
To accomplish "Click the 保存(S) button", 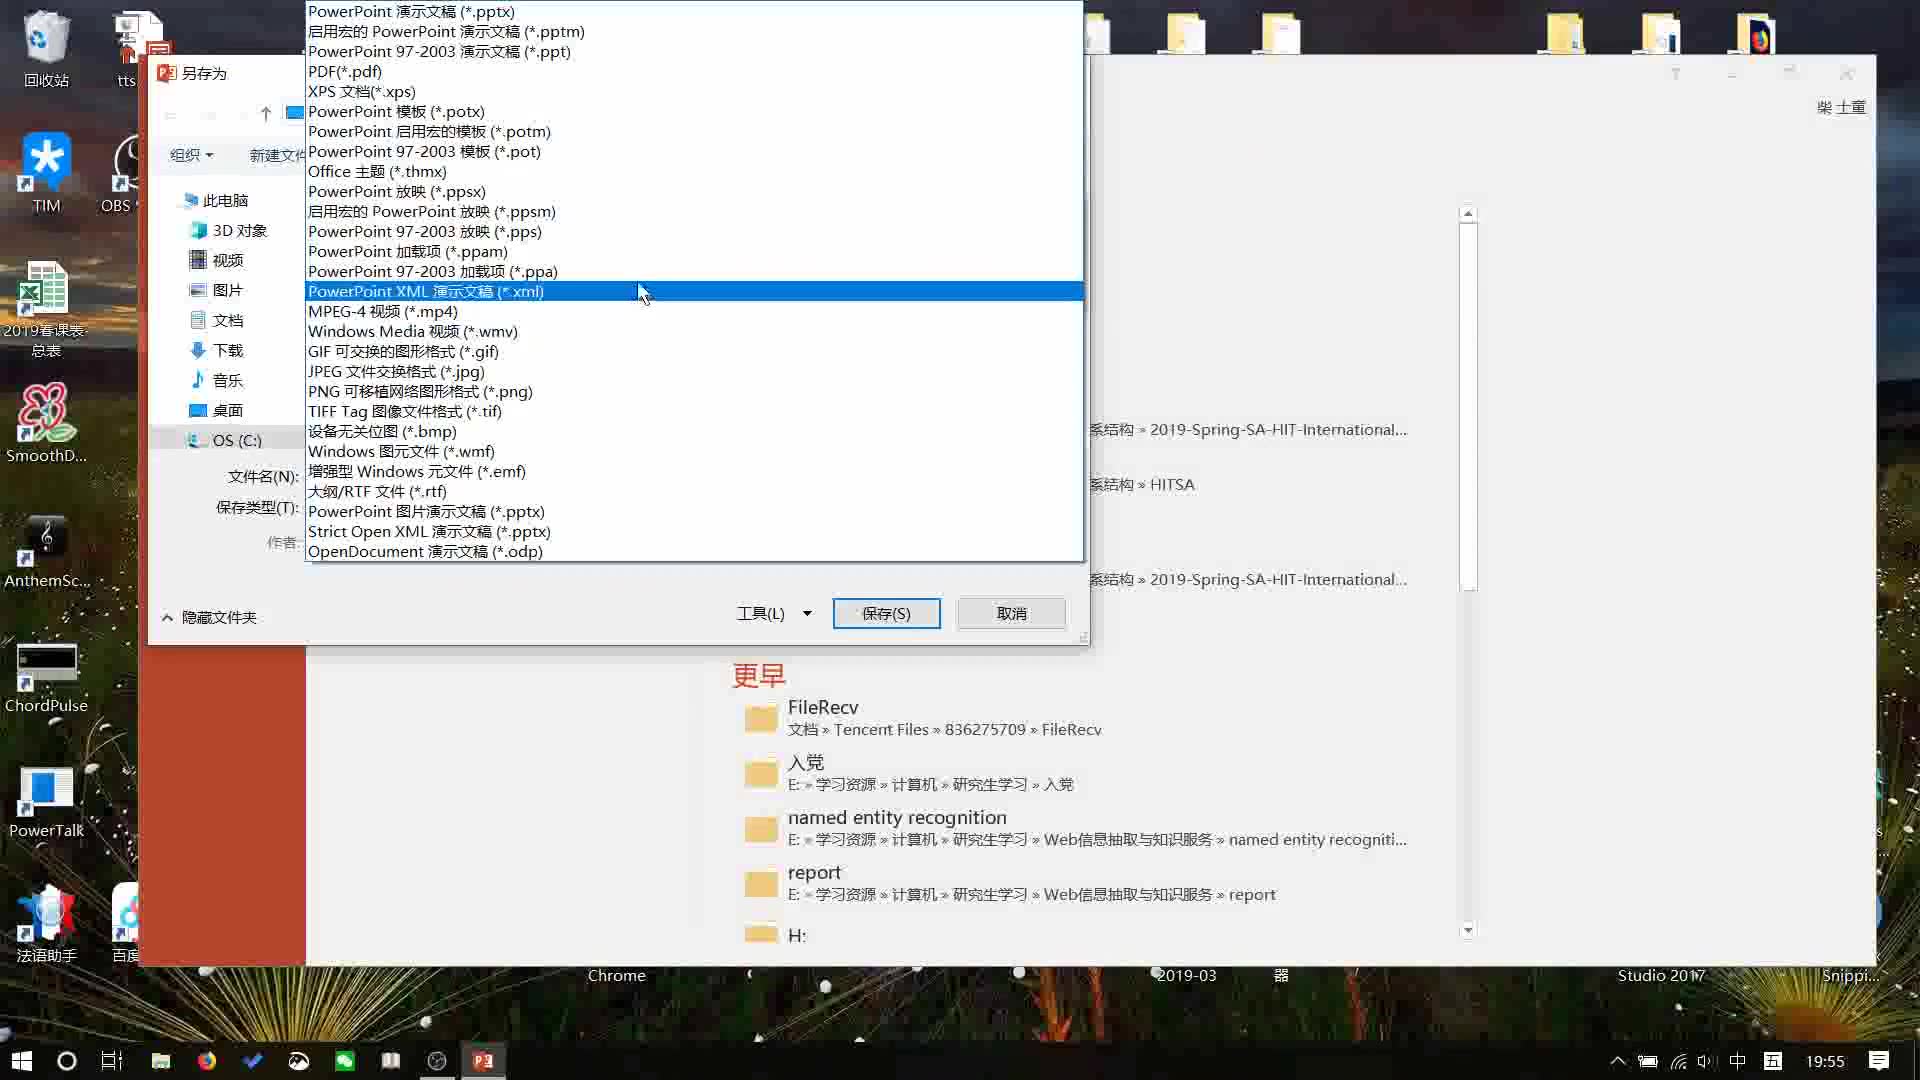I will pyautogui.click(x=886, y=613).
